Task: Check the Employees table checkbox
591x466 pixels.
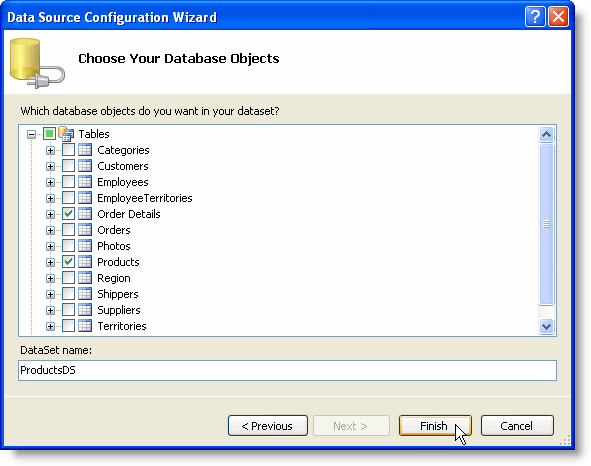Action: 68,182
